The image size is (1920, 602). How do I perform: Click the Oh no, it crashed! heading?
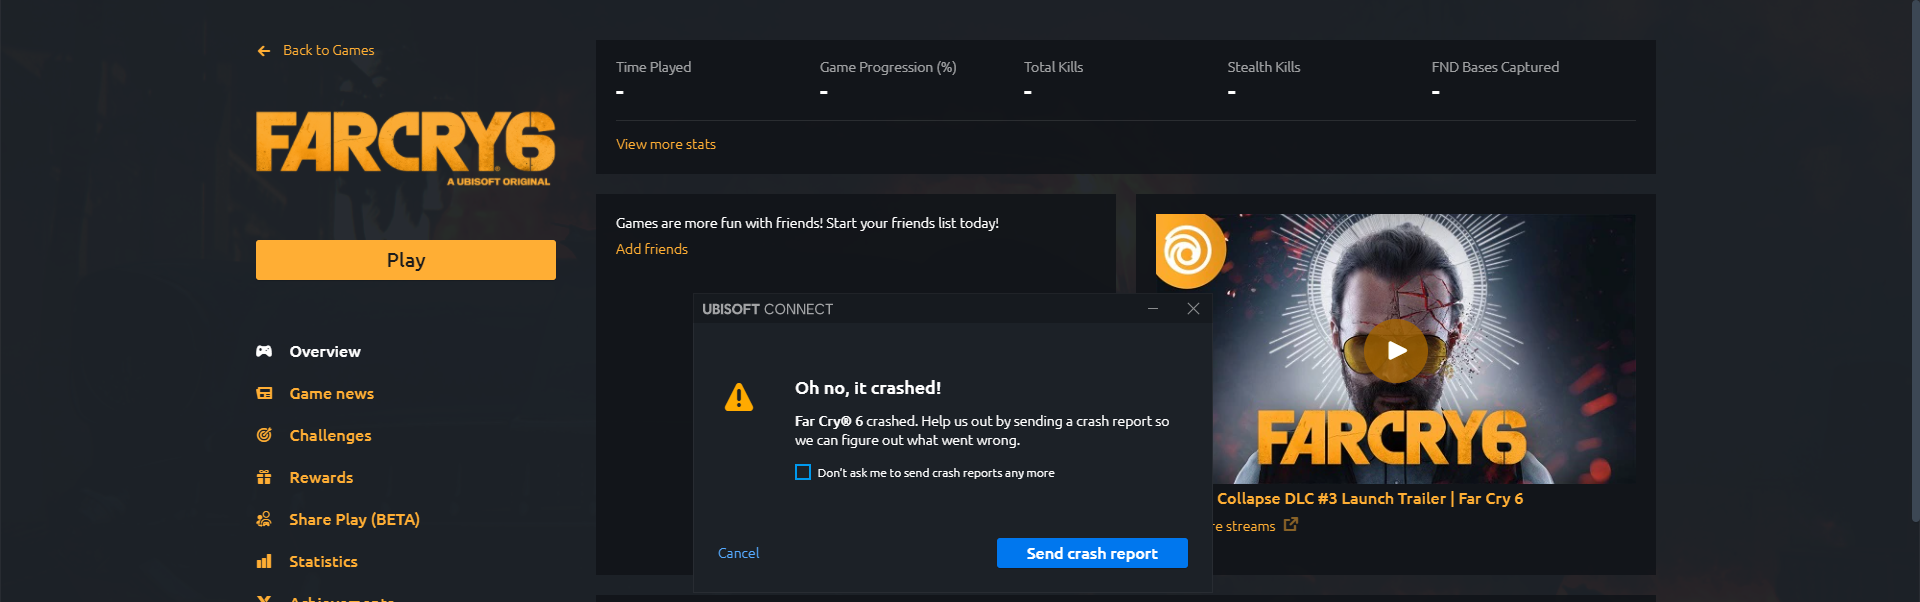tap(868, 388)
